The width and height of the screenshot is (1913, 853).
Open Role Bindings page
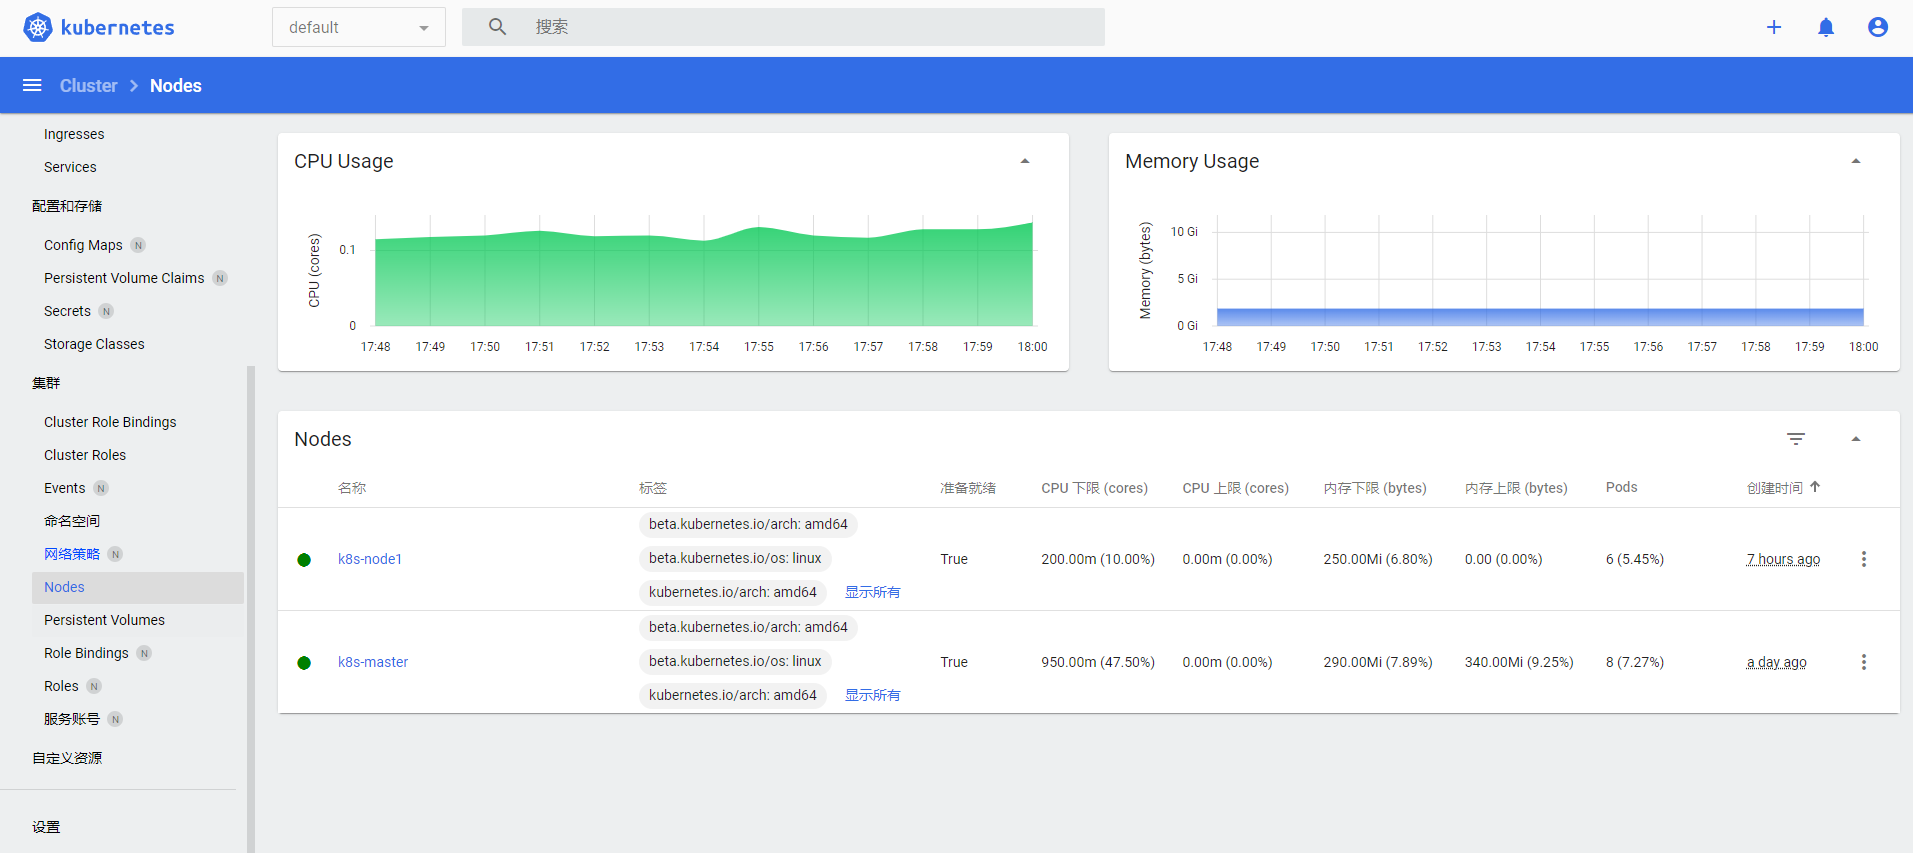click(86, 653)
